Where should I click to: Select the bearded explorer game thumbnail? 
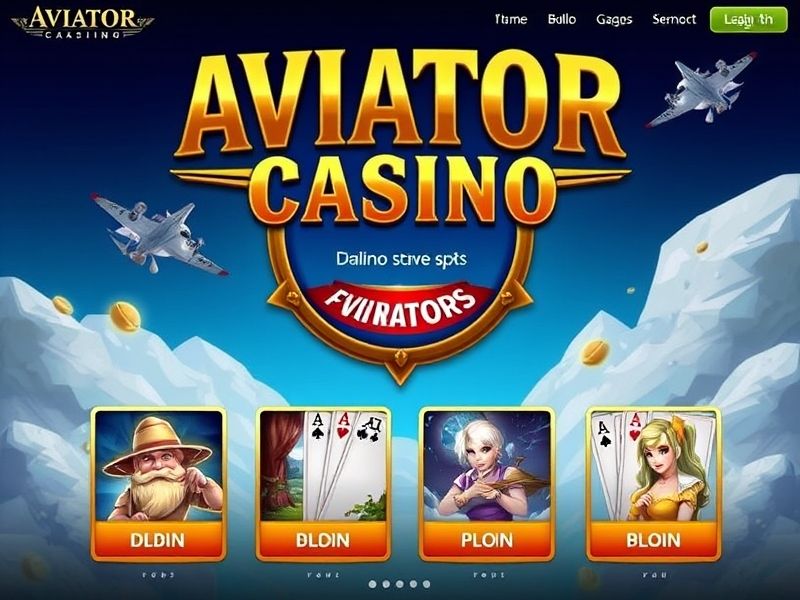coord(159,466)
